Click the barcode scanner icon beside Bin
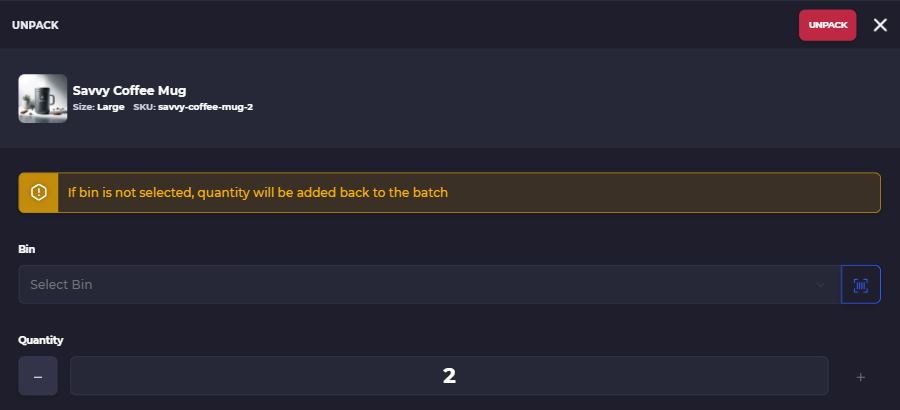Viewport: 900px width, 410px height. 860,284
